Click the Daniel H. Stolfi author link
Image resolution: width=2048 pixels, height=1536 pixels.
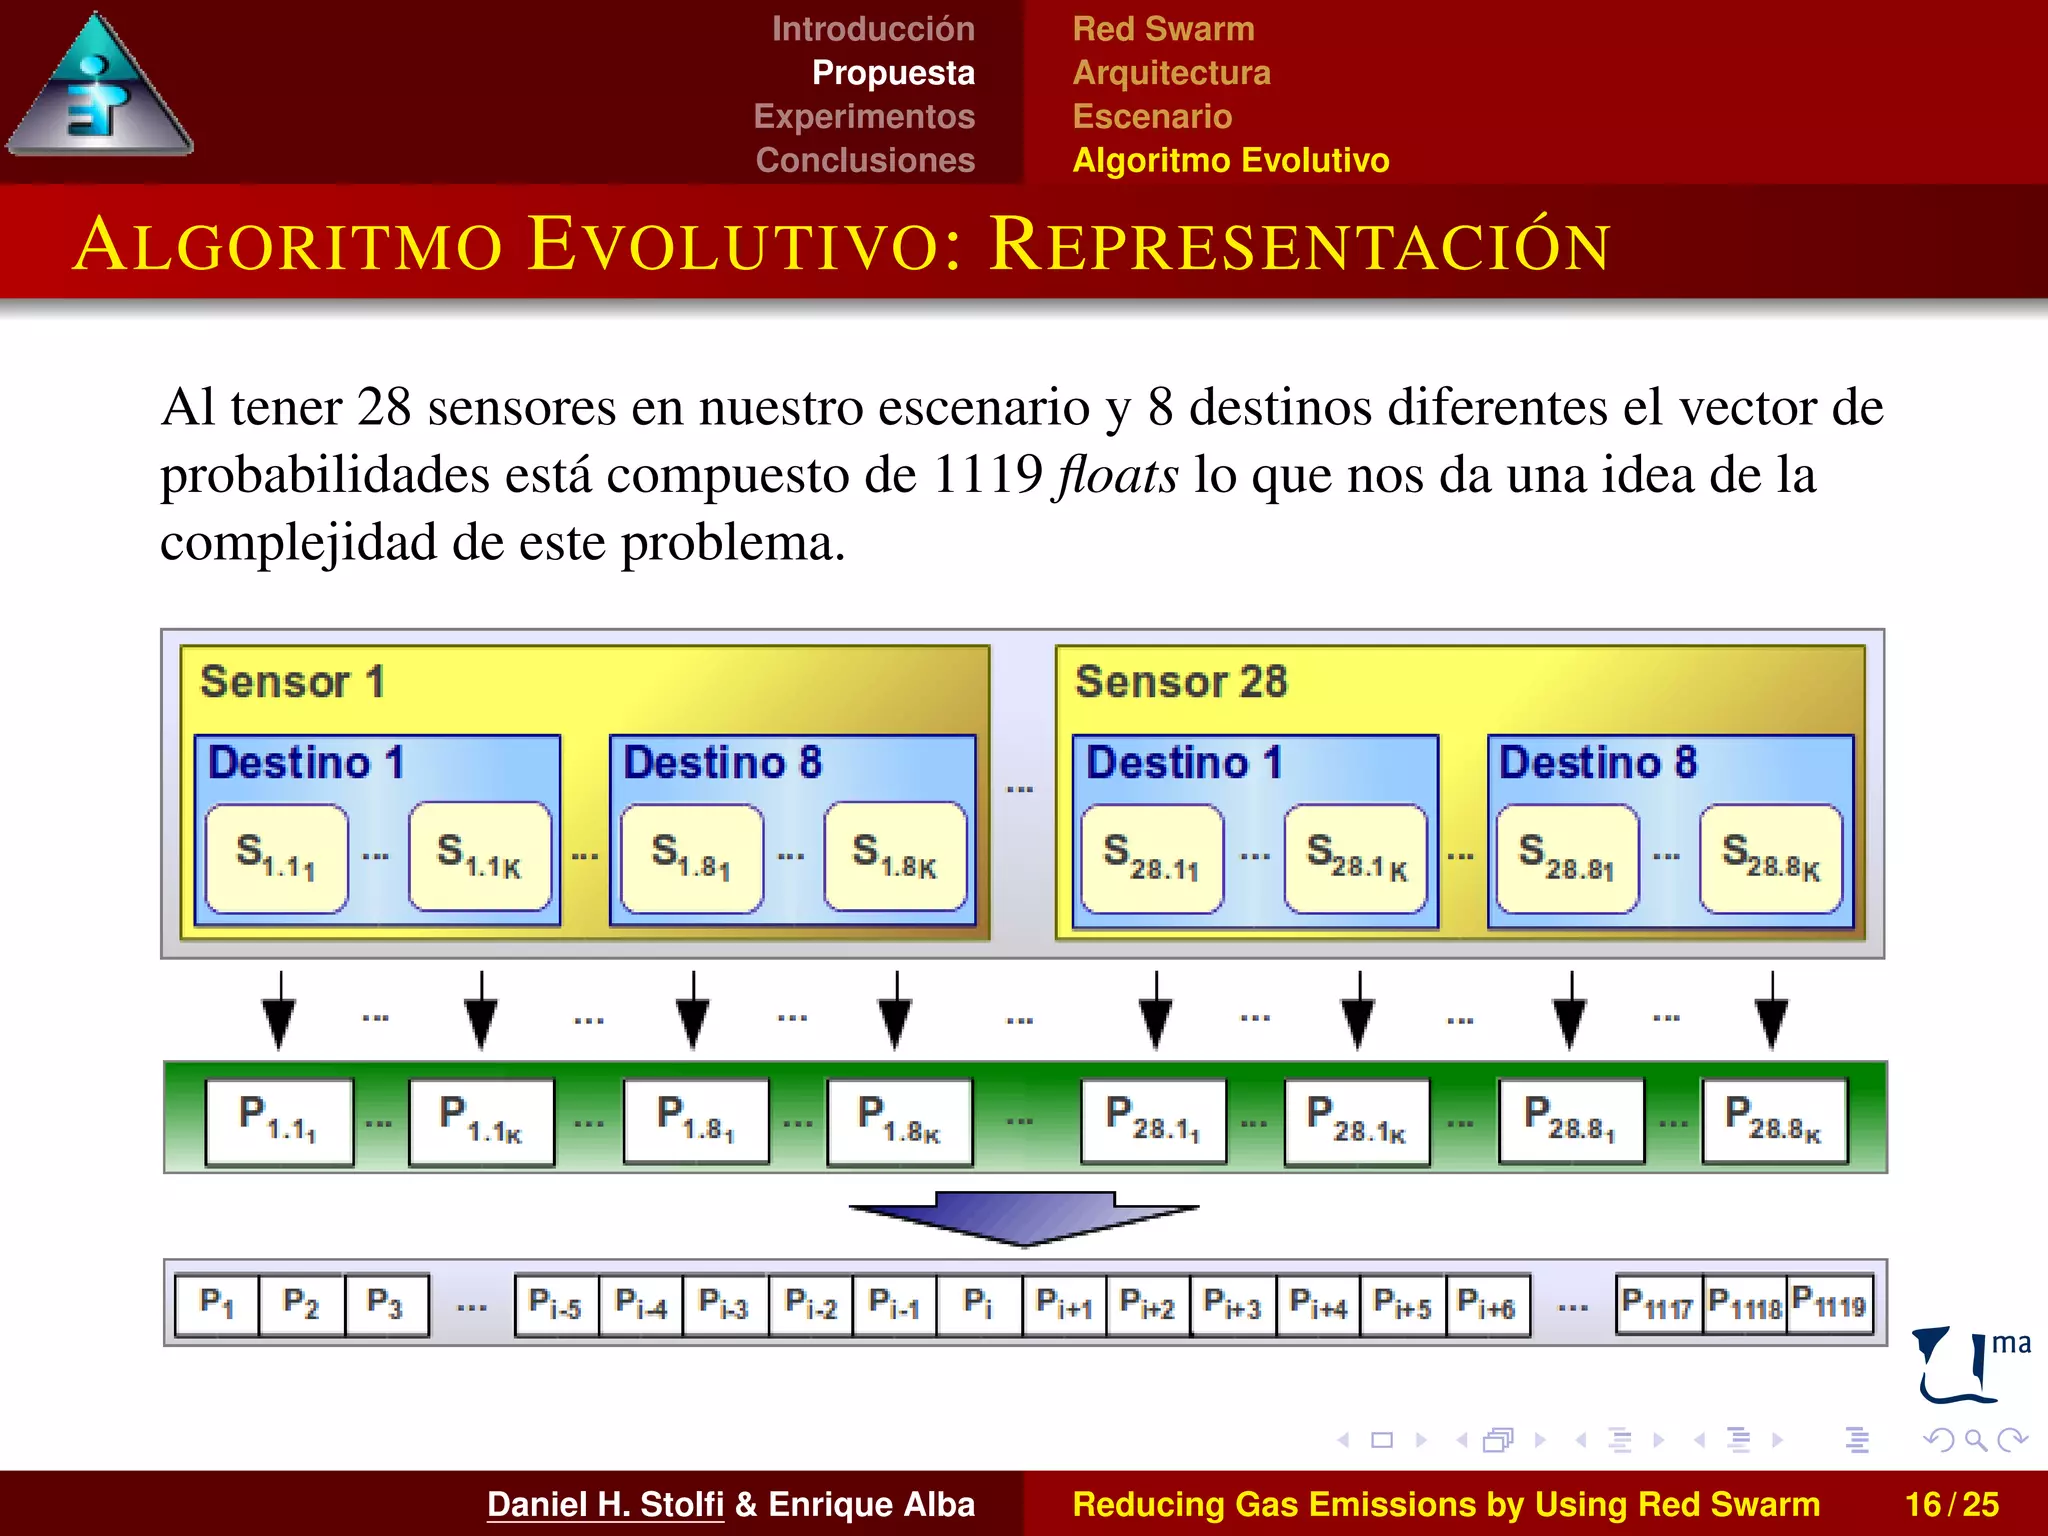(x=605, y=1504)
